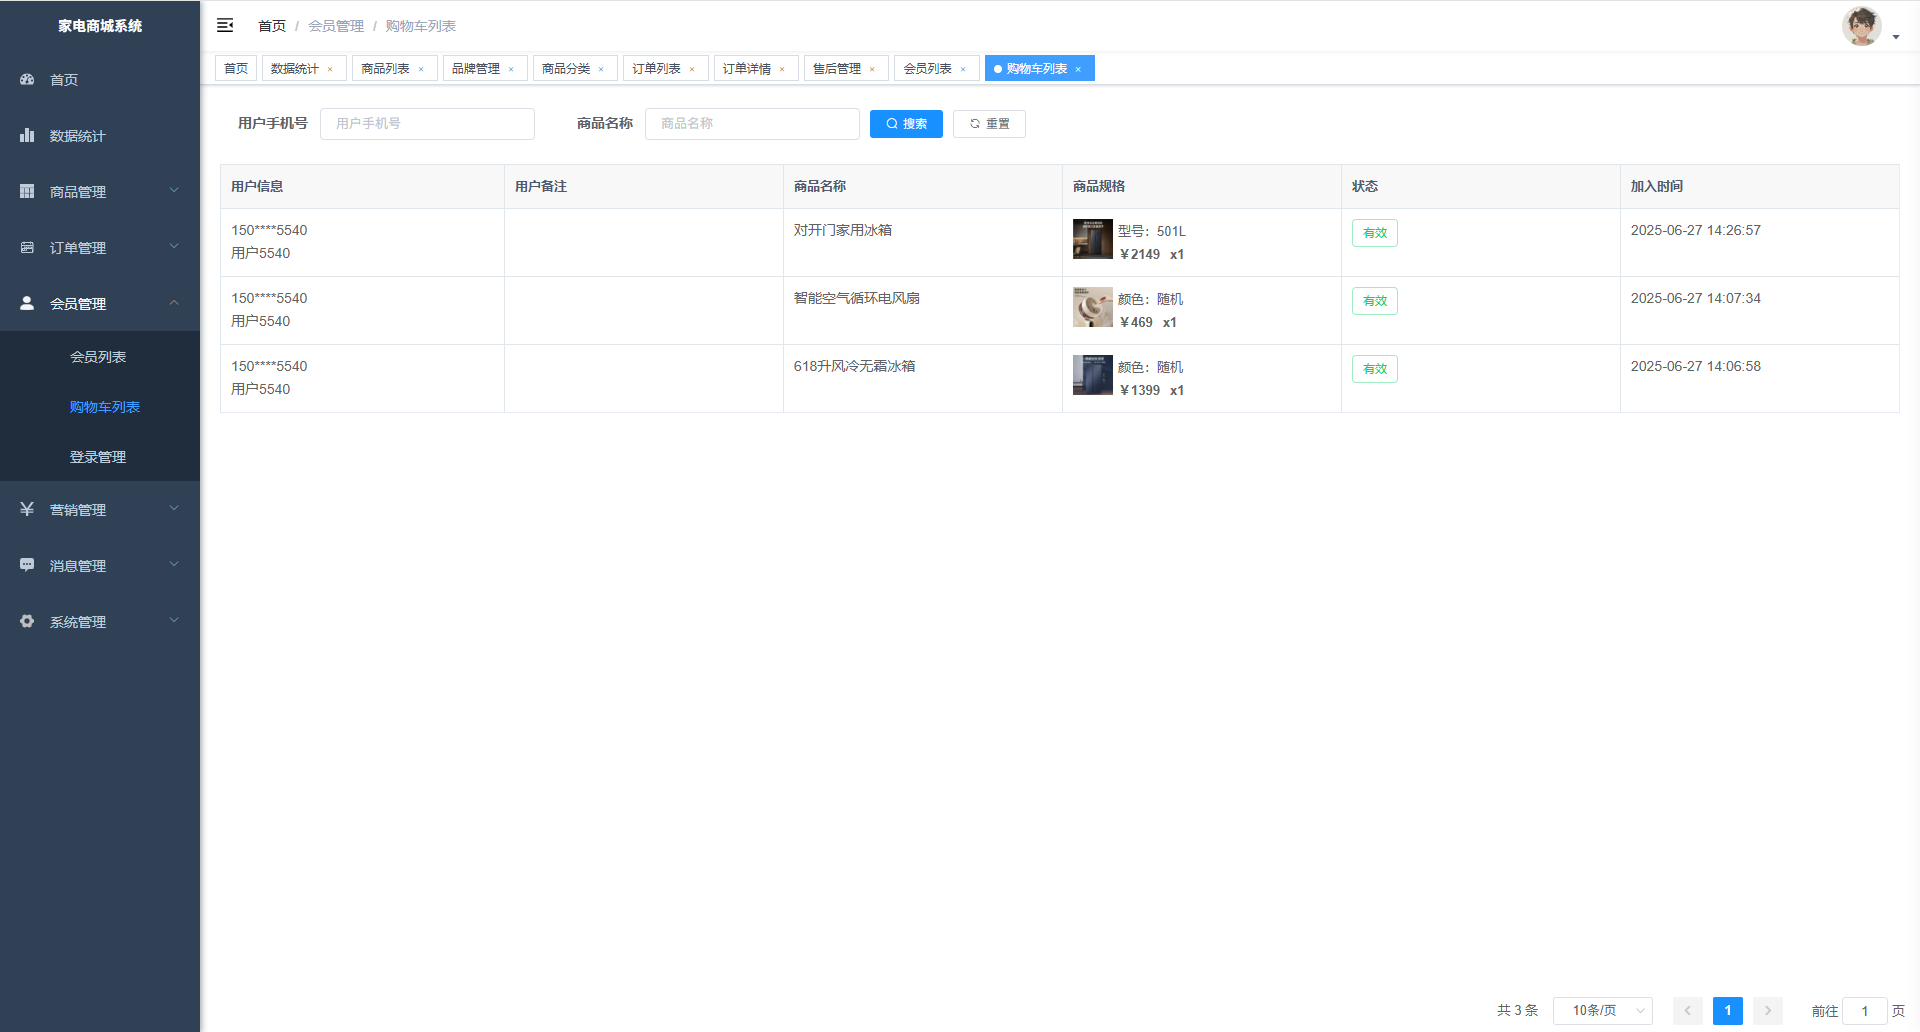The height and width of the screenshot is (1032, 1920).
Task: Open 会员列表 in the sidebar submenu
Action: 98,357
